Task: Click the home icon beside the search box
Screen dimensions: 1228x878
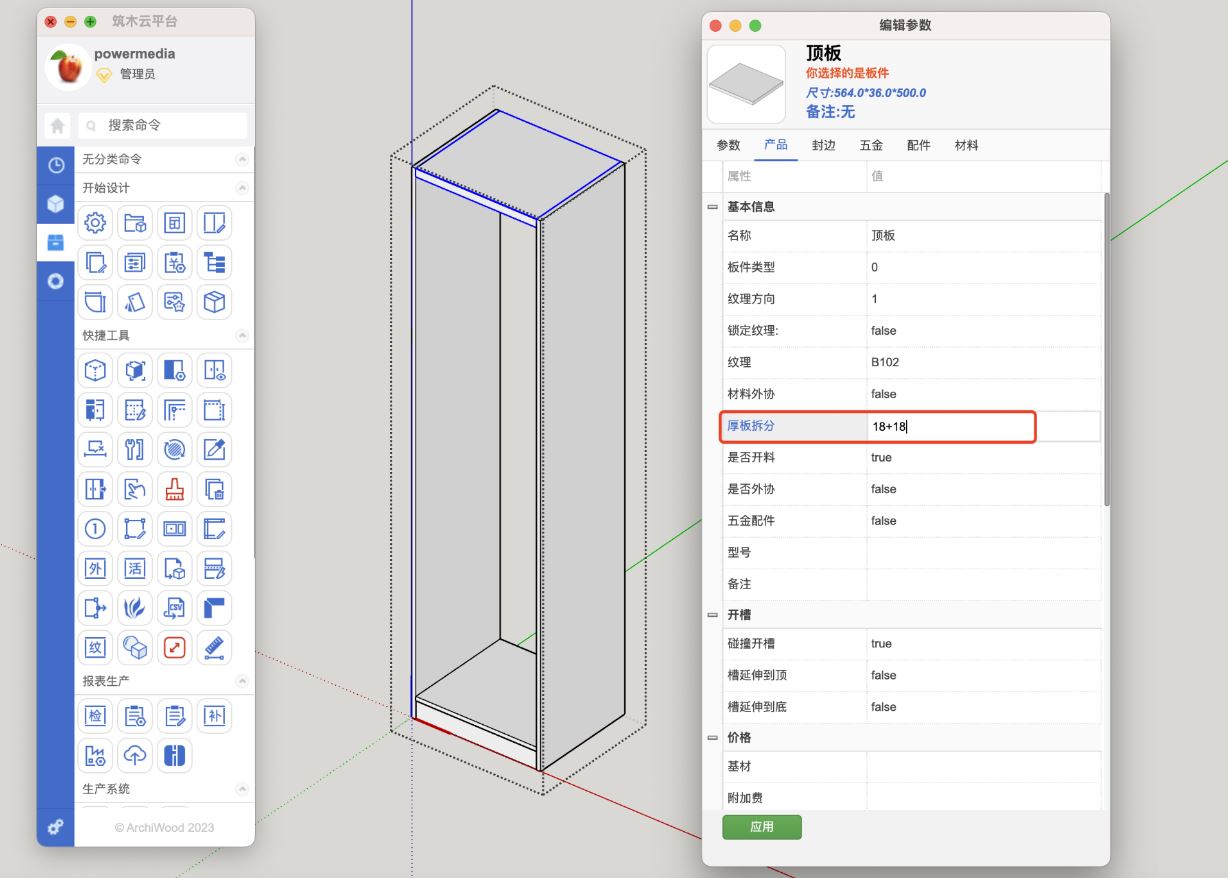Action: click(x=57, y=126)
